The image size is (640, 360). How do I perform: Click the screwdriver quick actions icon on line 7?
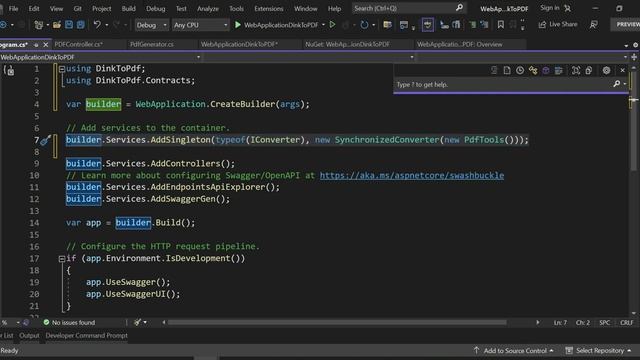coord(45,140)
